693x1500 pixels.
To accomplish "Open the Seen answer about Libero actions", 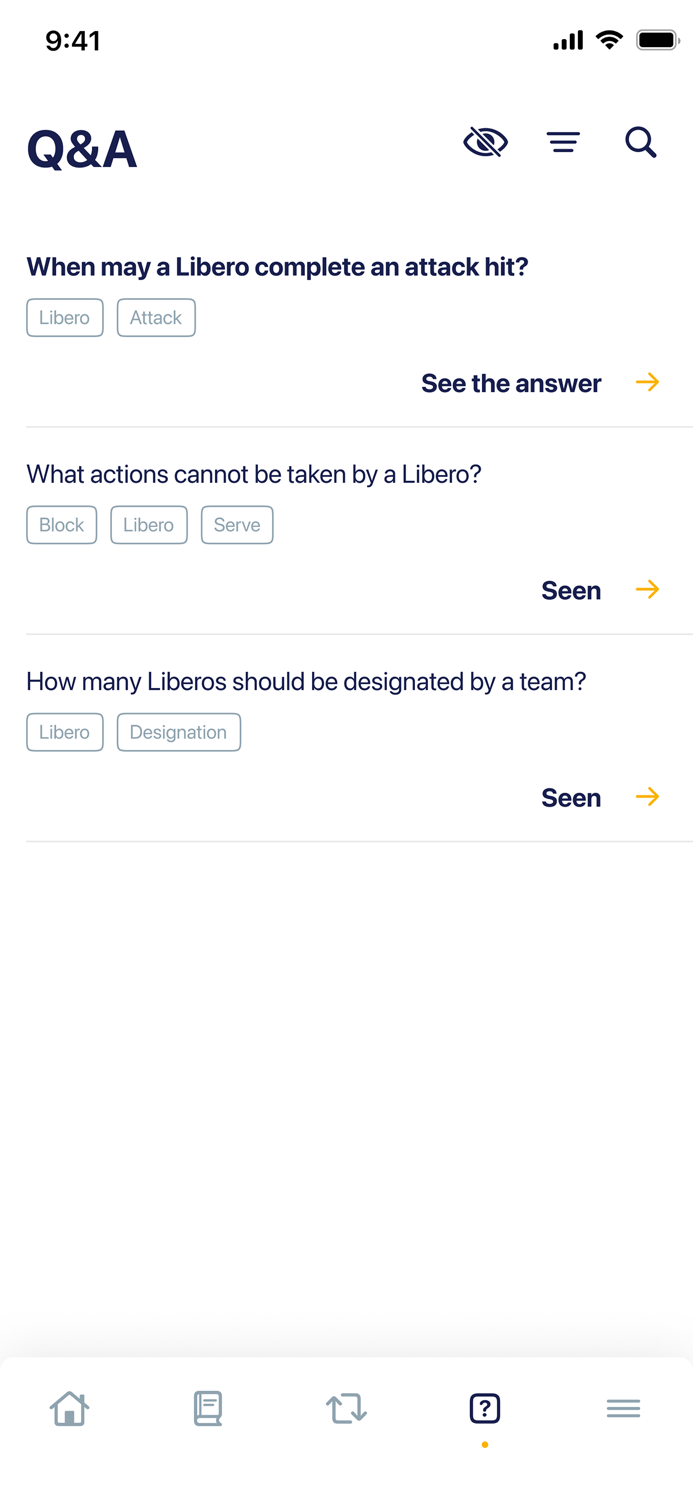I will 570,590.
